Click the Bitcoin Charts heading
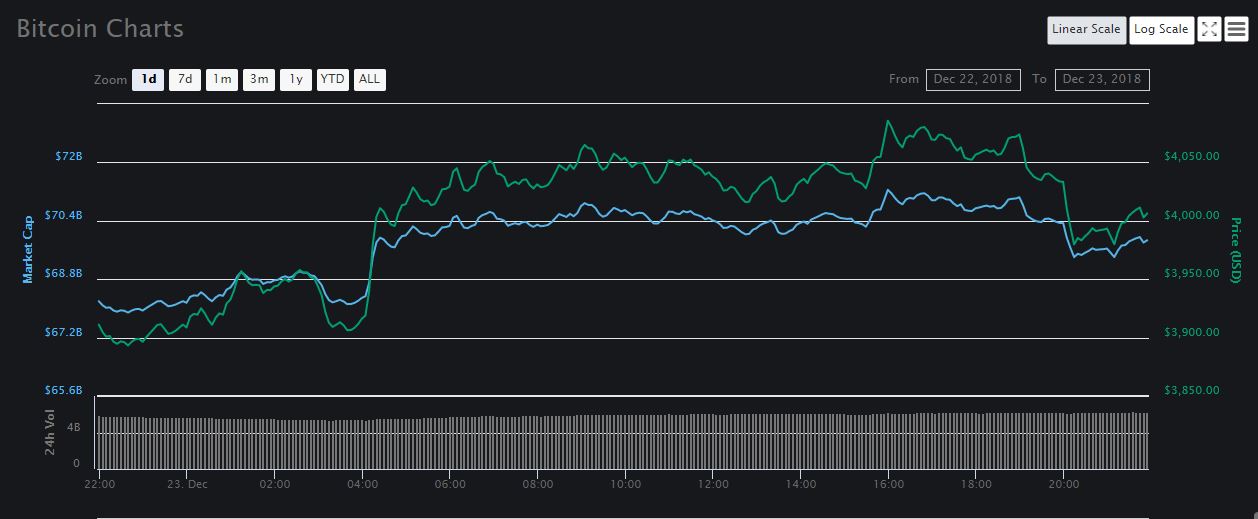This screenshot has height=519, width=1258. [x=100, y=28]
